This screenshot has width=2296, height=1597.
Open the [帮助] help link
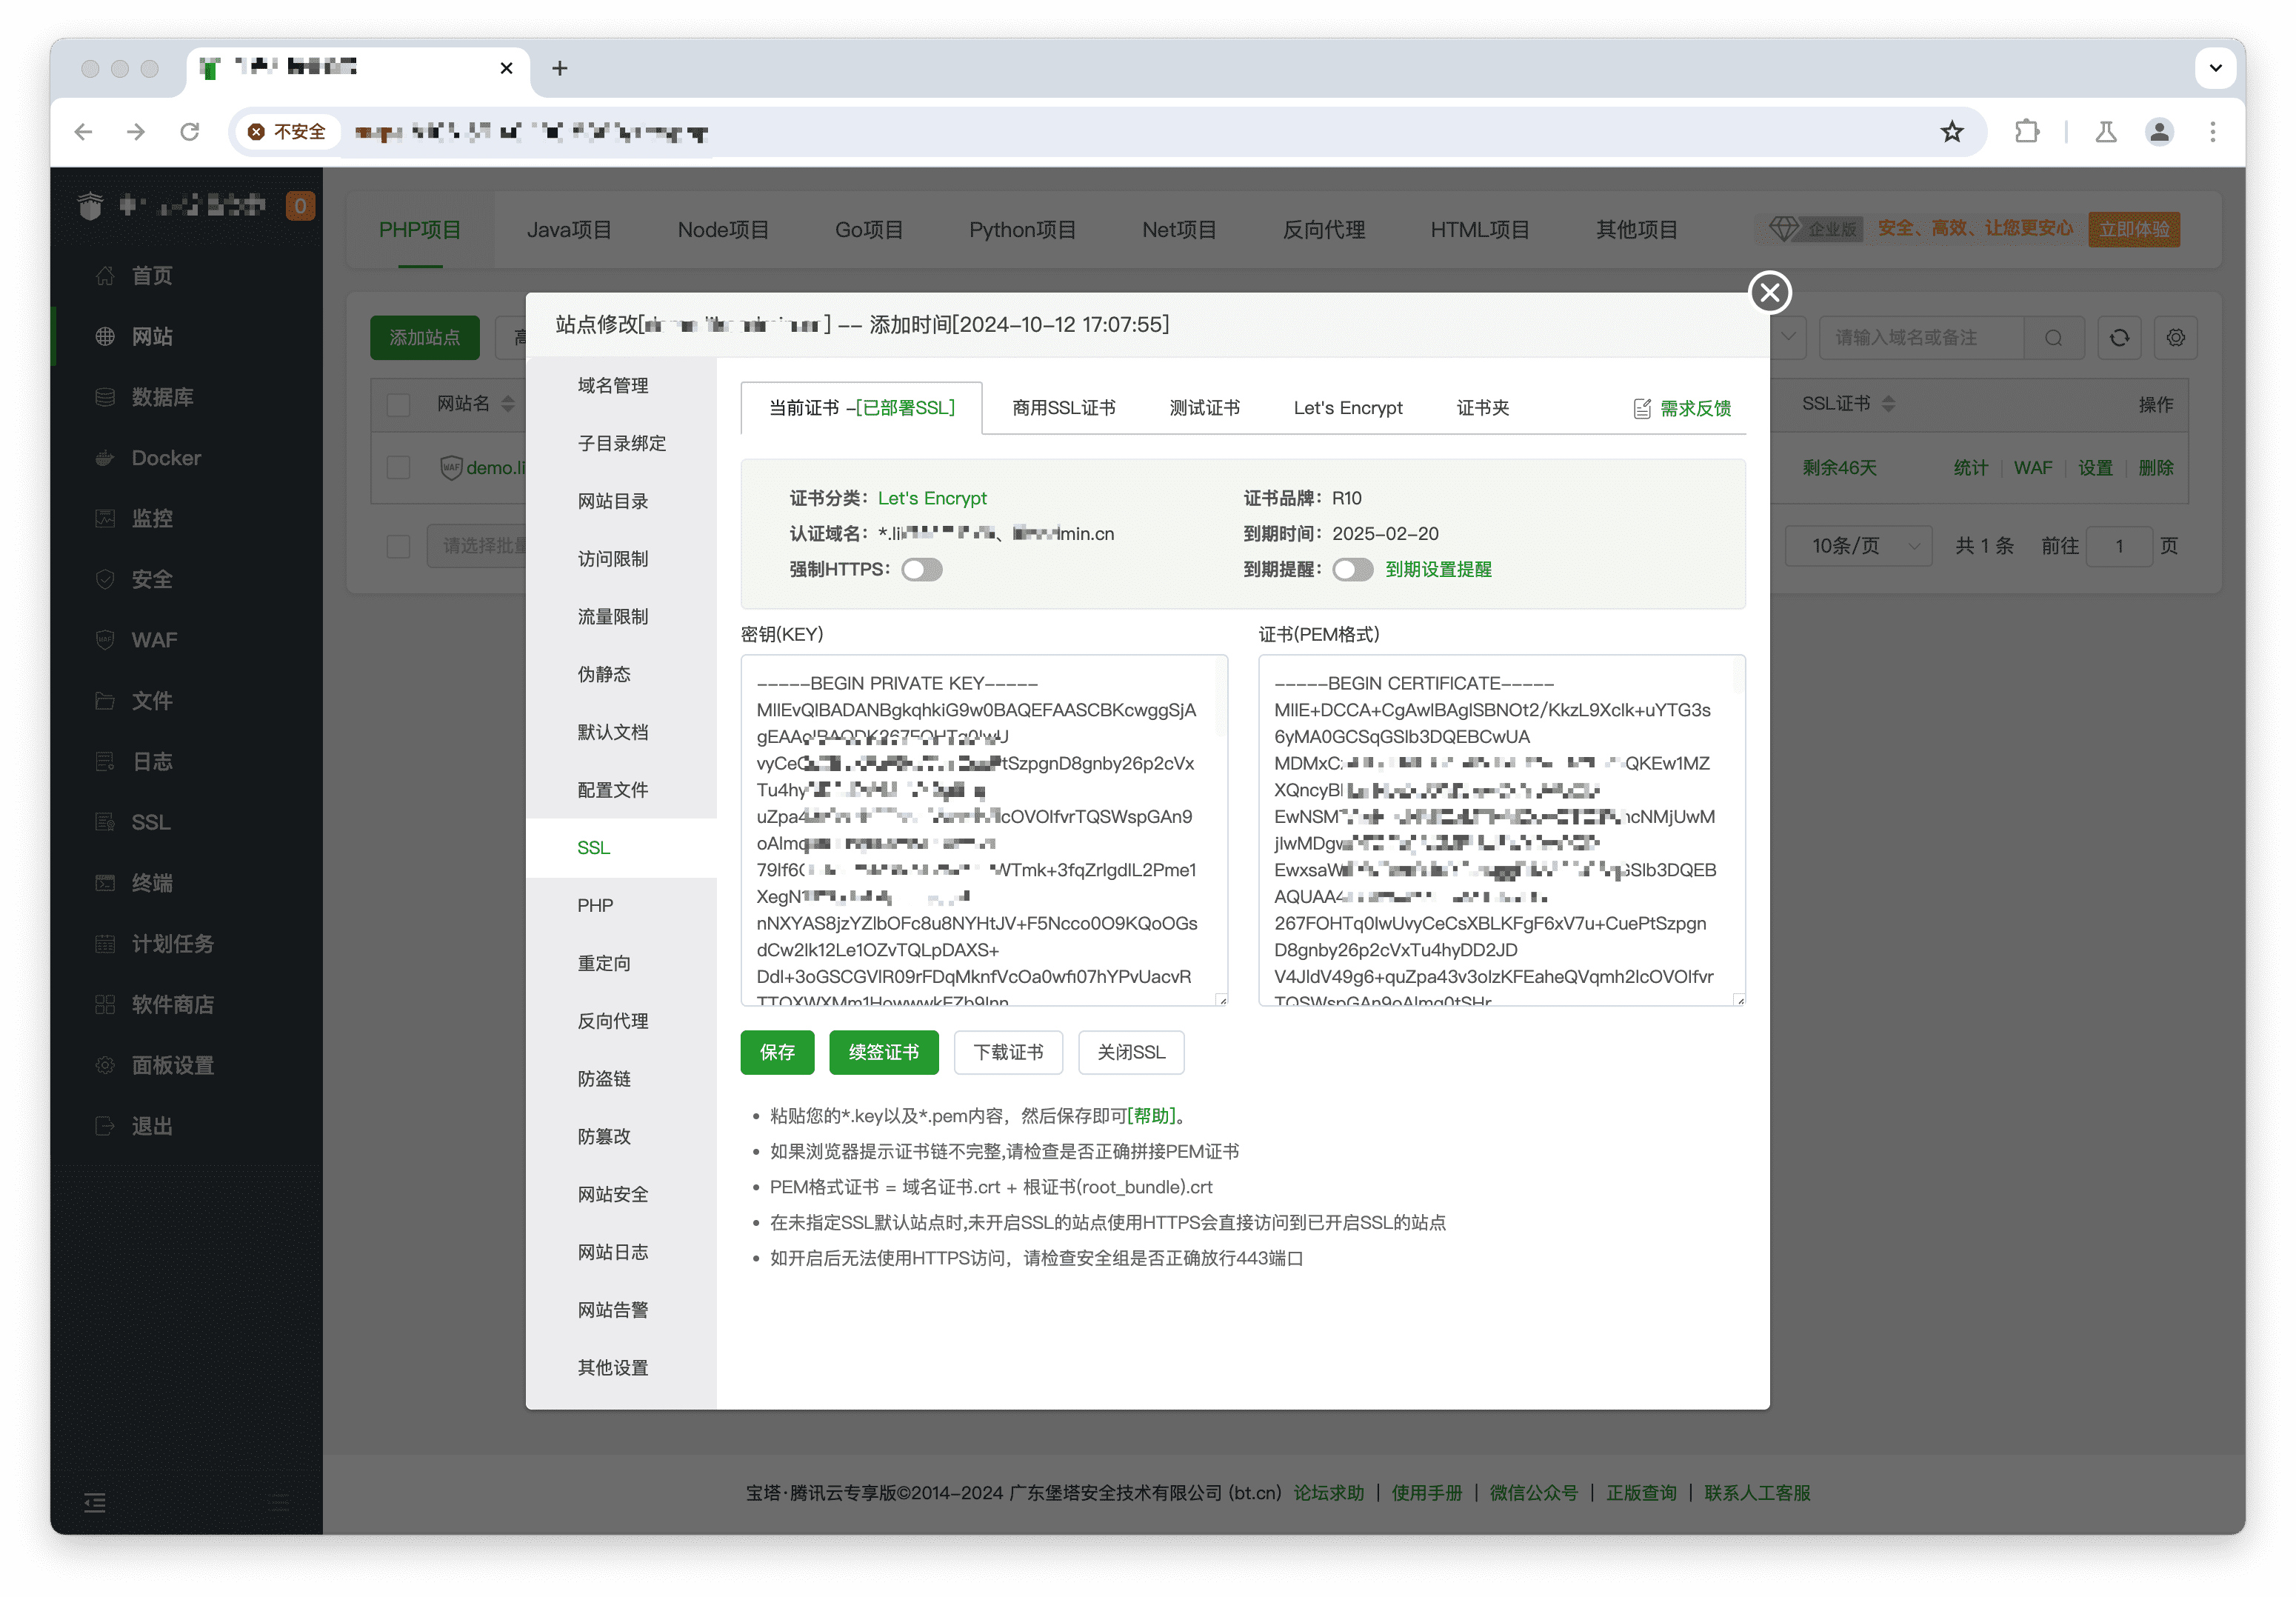(1151, 1116)
